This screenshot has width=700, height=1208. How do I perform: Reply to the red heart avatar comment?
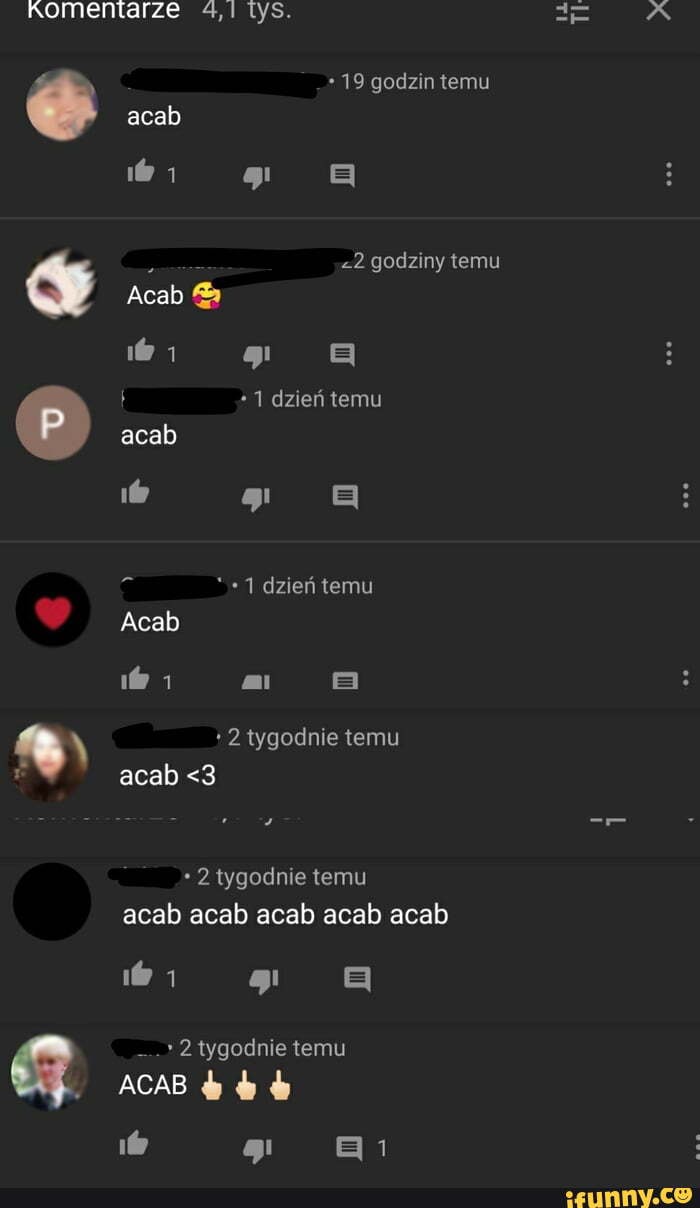click(x=344, y=681)
